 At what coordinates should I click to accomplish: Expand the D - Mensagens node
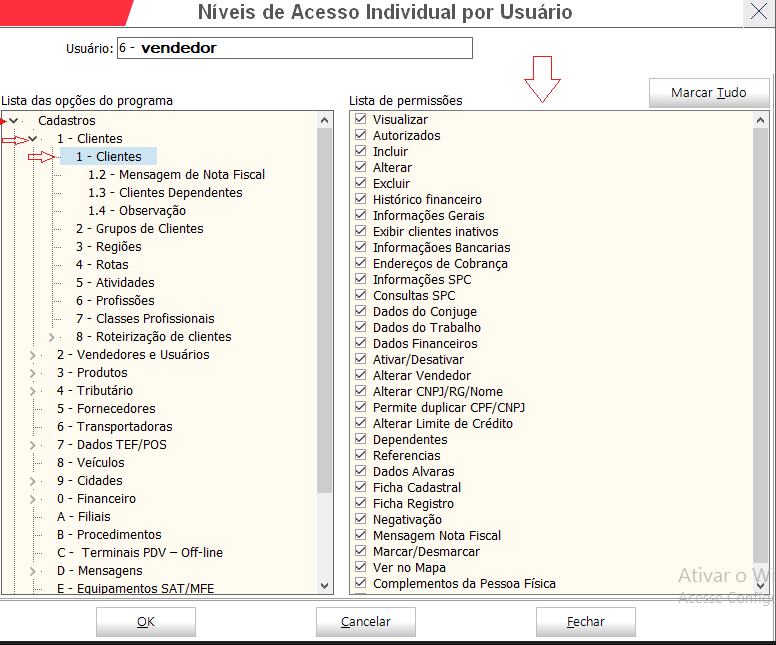coord(33,571)
